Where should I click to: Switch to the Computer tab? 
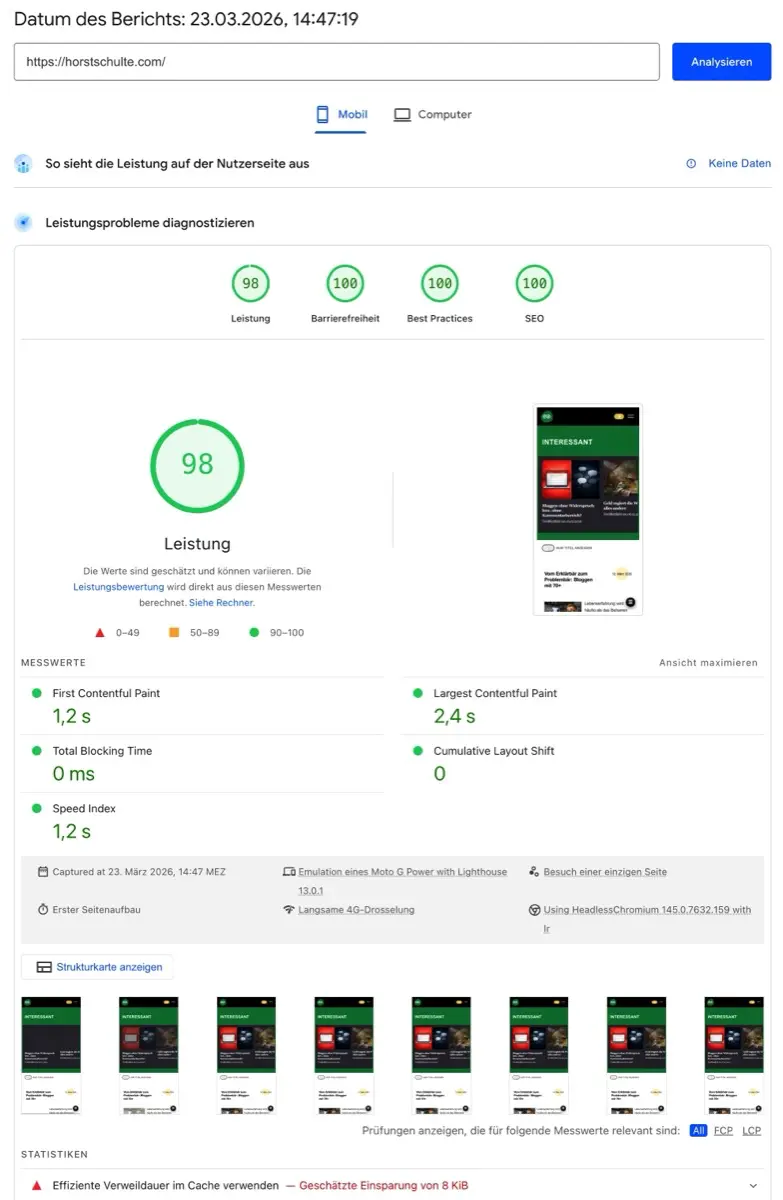coord(432,115)
